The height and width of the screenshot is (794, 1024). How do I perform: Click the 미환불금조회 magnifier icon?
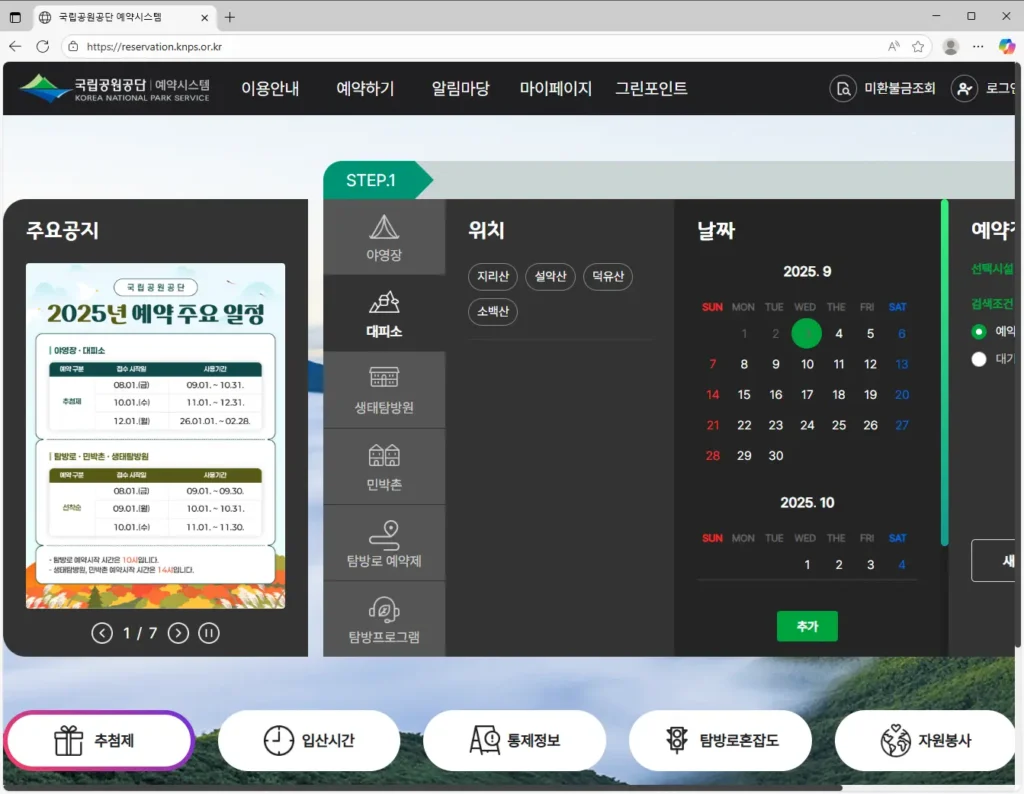[843, 89]
